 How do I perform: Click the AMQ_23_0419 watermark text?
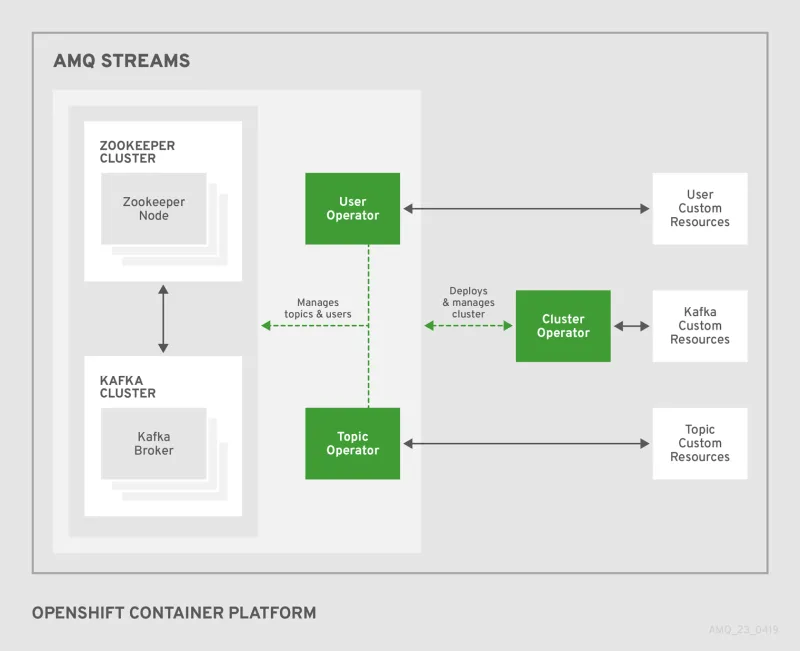(743, 631)
